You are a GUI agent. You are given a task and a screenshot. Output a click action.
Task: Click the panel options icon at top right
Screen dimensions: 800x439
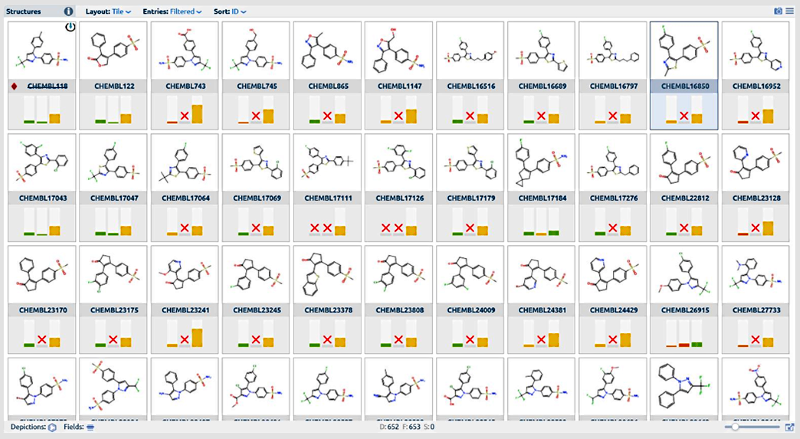(x=790, y=11)
